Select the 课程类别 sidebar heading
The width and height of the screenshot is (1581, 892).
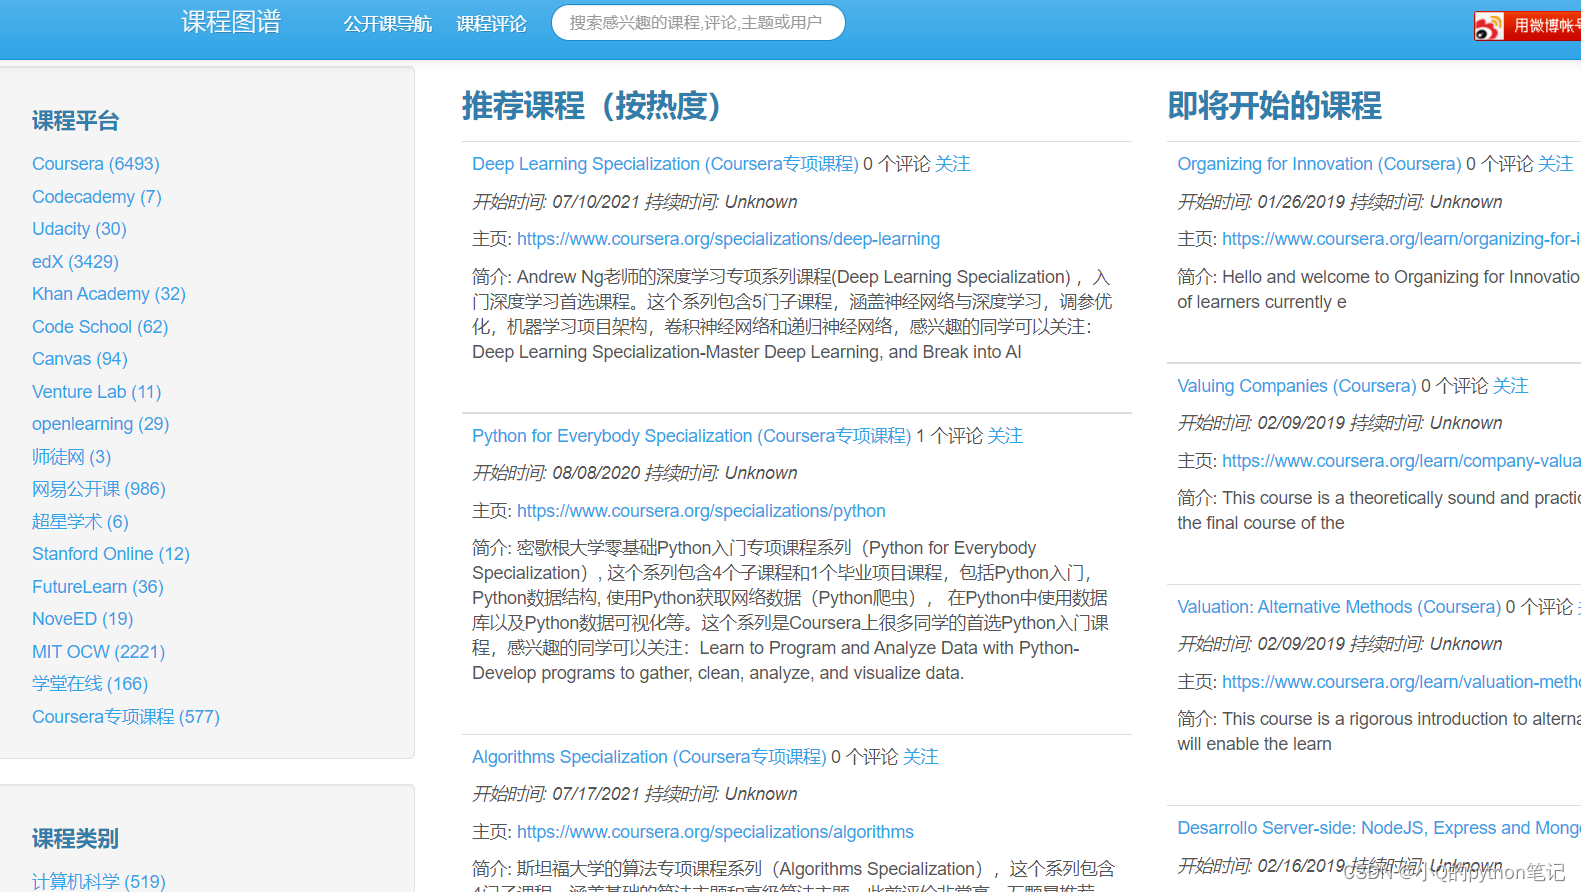pos(76,838)
